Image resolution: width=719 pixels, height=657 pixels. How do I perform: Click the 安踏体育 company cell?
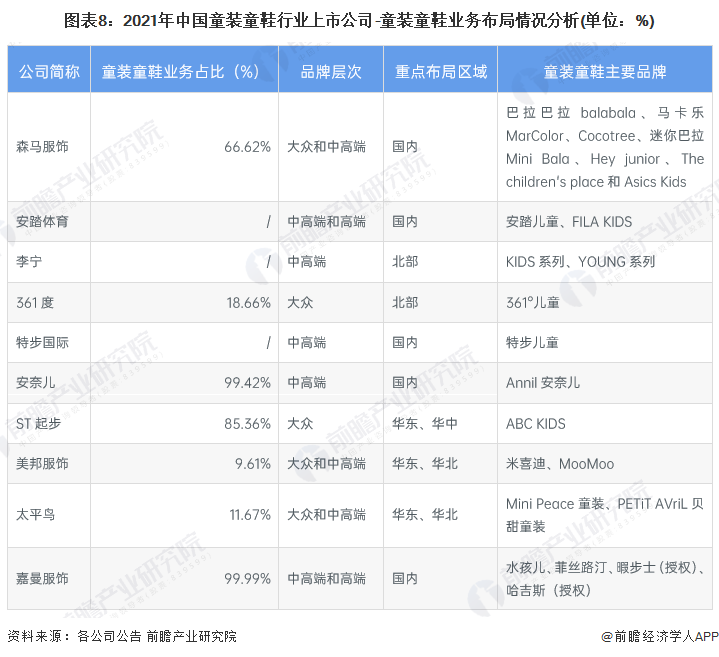point(49,221)
